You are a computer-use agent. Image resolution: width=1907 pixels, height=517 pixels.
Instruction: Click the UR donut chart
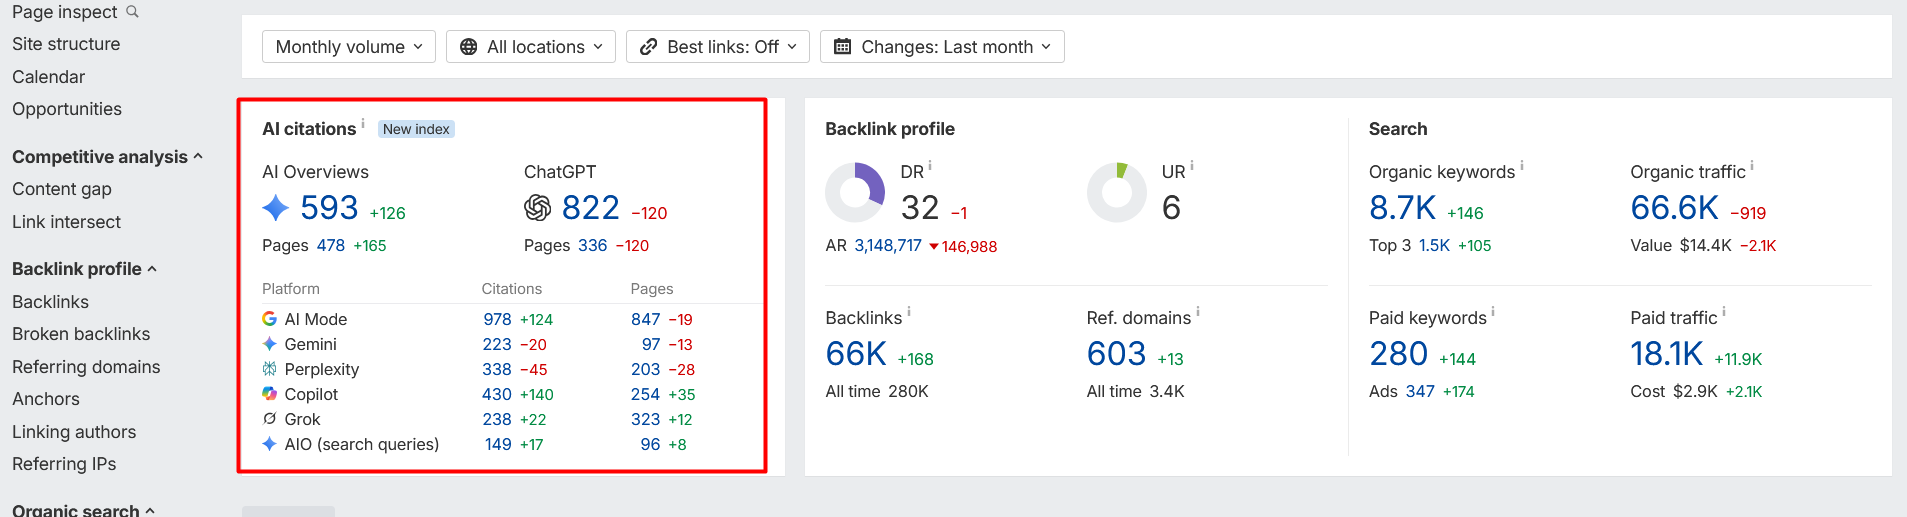pos(1117,192)
